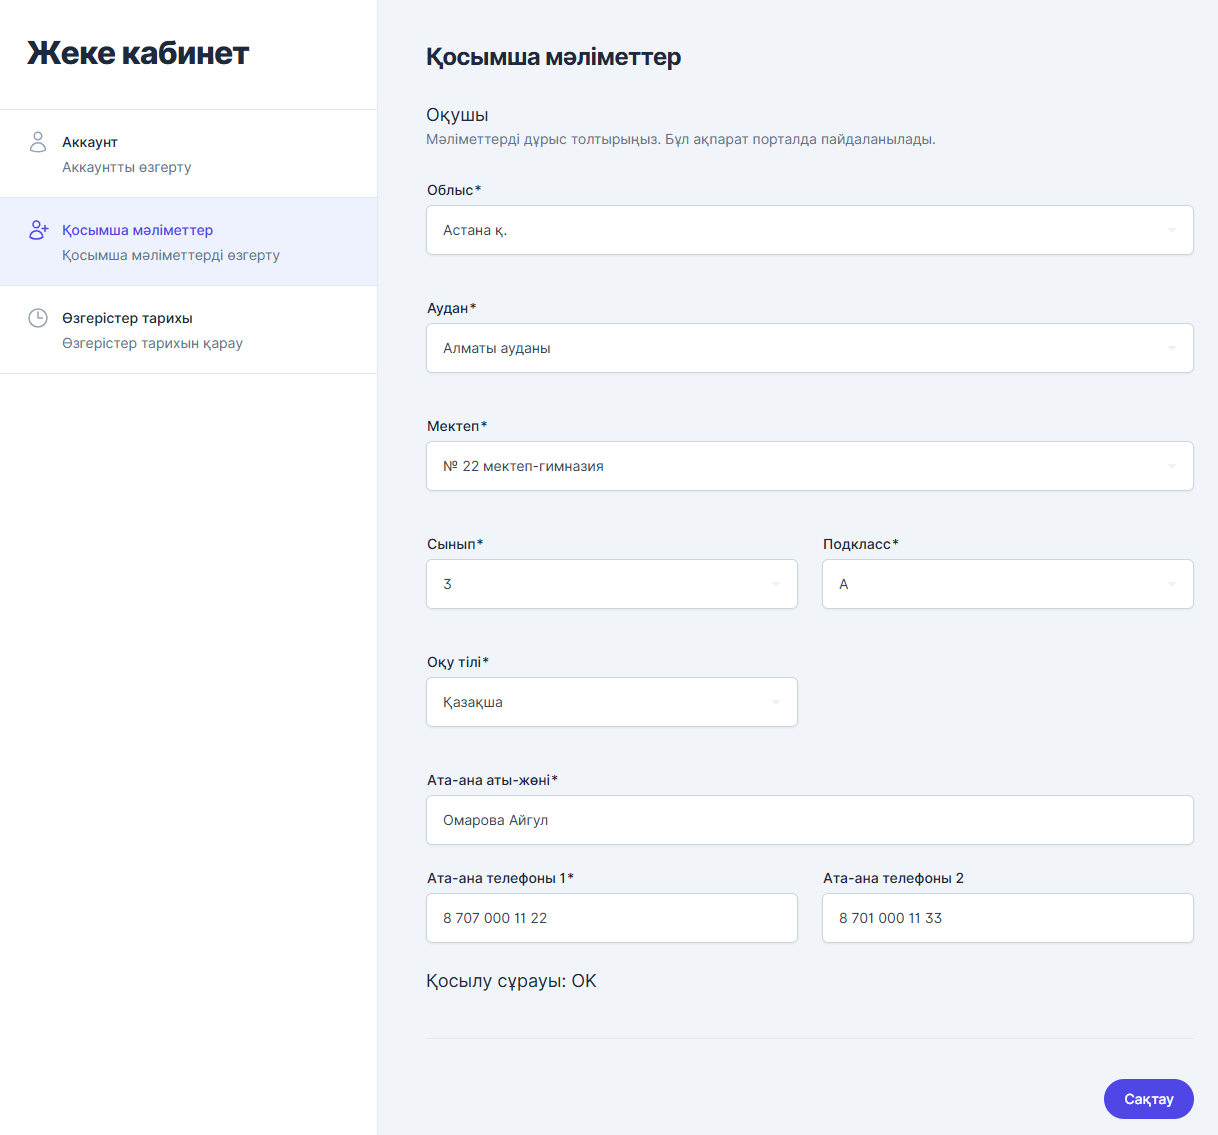
Task: Click the Жеке кабинет heading
Action: pyautogui.click(x=138, y=53)
